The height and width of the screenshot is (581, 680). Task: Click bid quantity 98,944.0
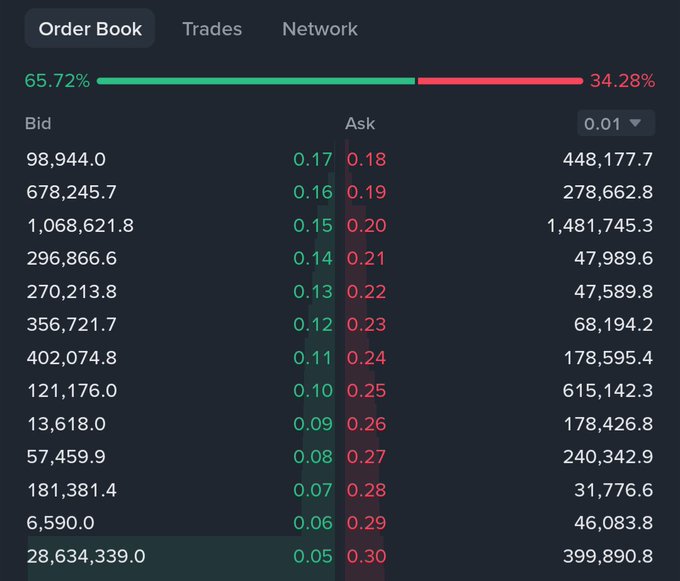66,159
